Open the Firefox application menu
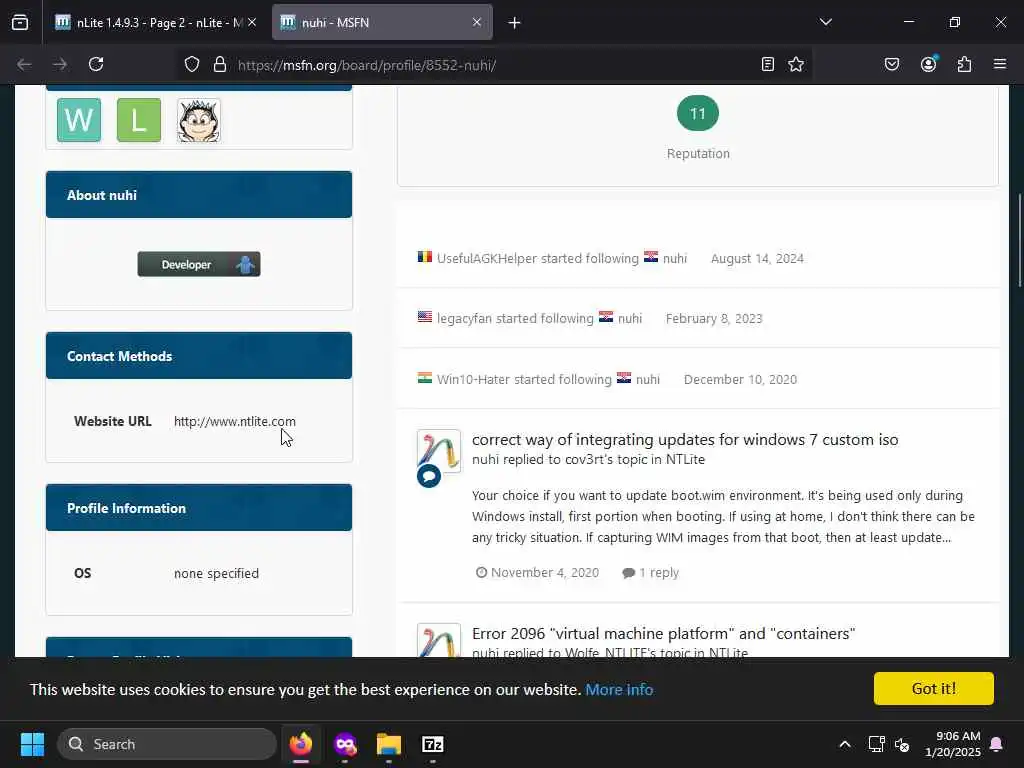 [x=1000, y=64]
